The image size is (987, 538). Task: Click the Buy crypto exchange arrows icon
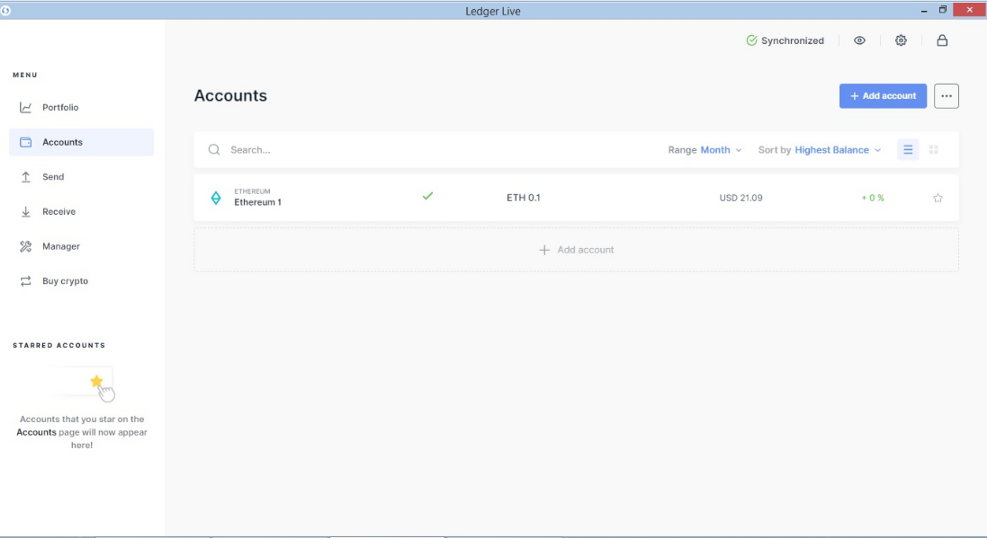tap(26, 281)
